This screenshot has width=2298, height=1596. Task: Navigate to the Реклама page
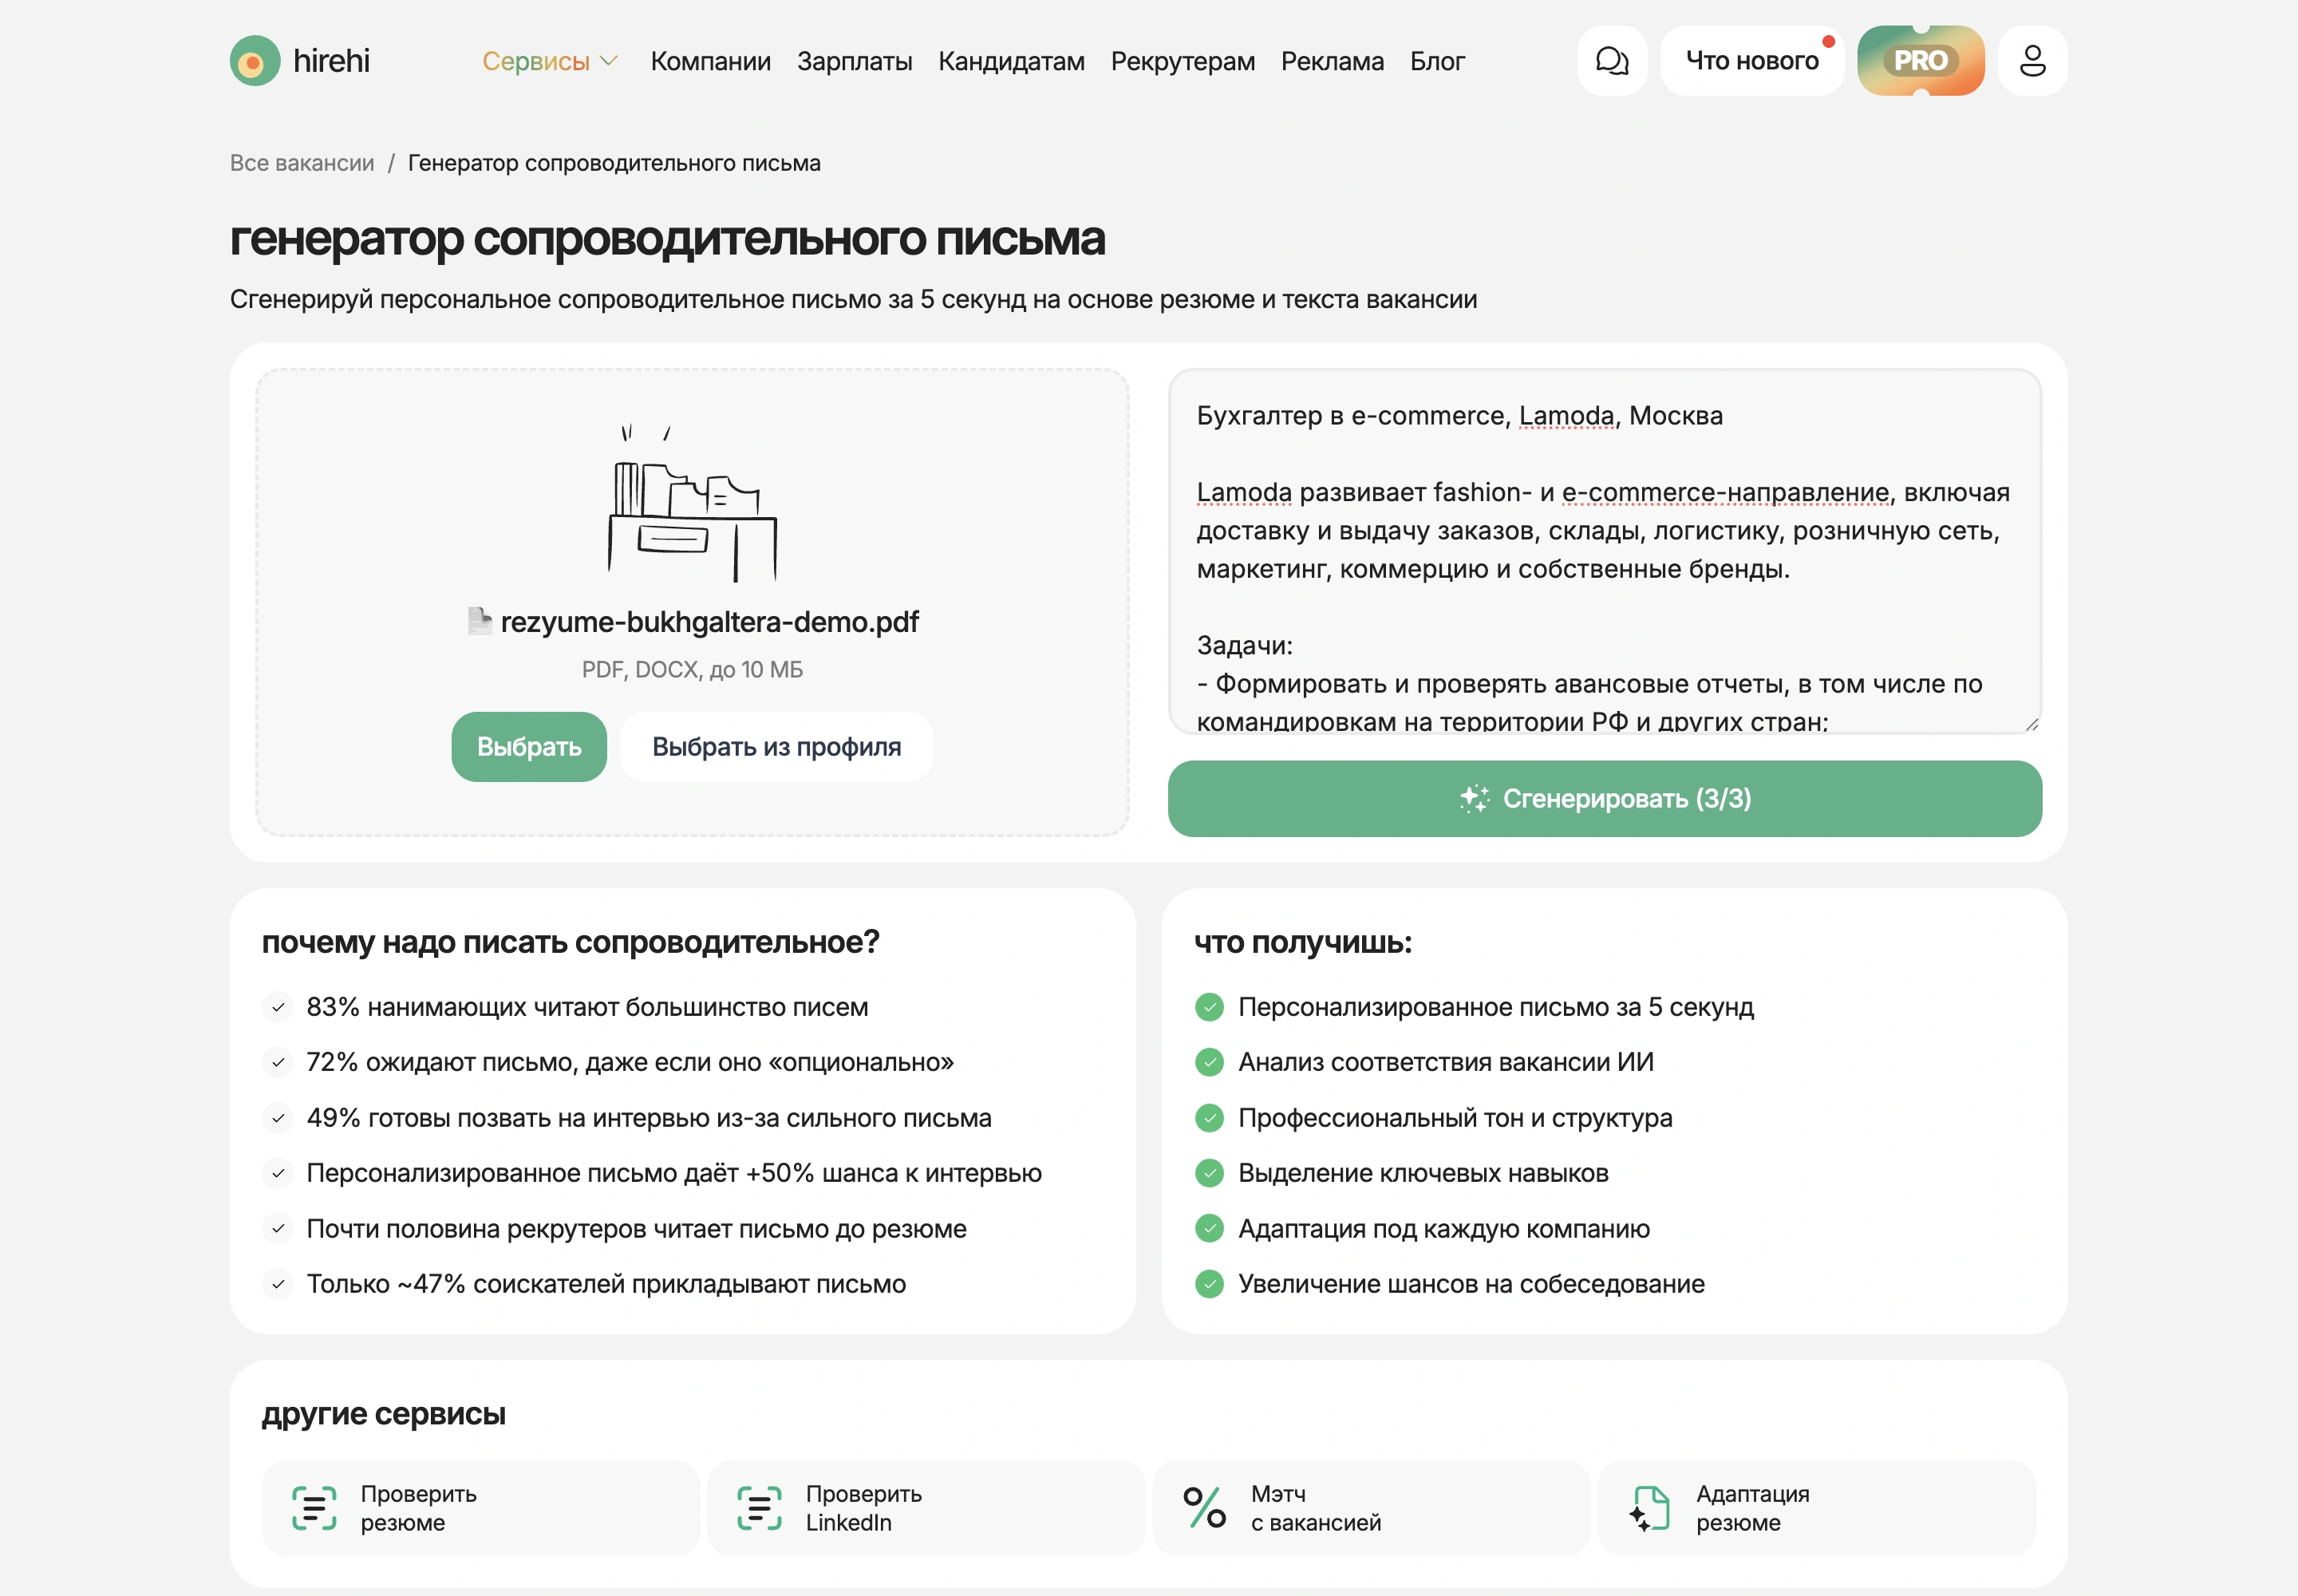[1332, 62]
